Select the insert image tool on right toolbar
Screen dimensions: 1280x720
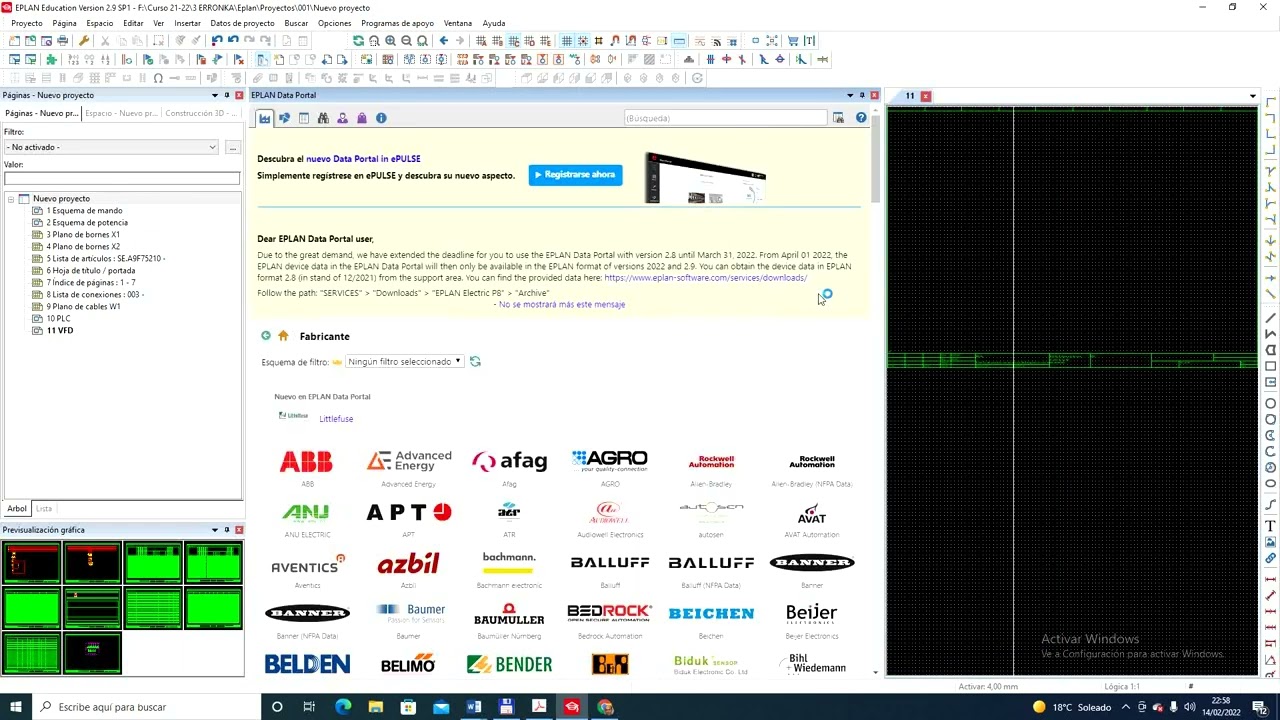tap(1271, 542)
